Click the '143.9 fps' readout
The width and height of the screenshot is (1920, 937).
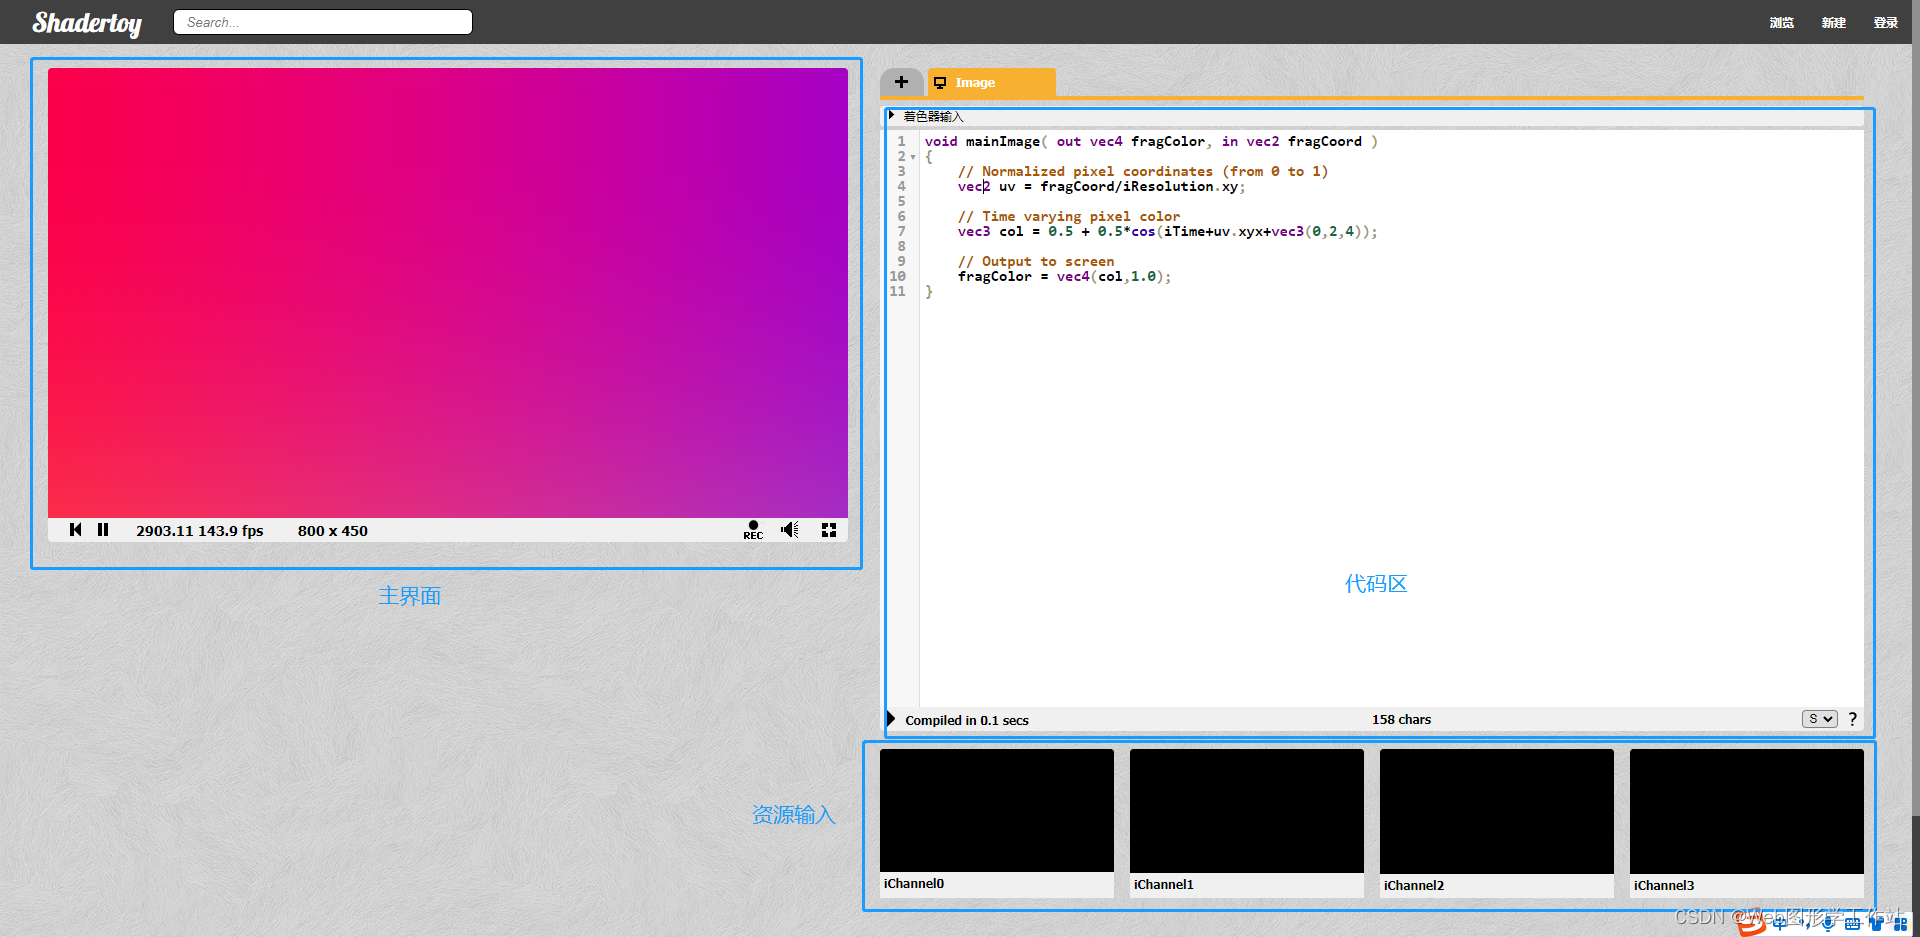pyautogui.click(x=232, y=531)
